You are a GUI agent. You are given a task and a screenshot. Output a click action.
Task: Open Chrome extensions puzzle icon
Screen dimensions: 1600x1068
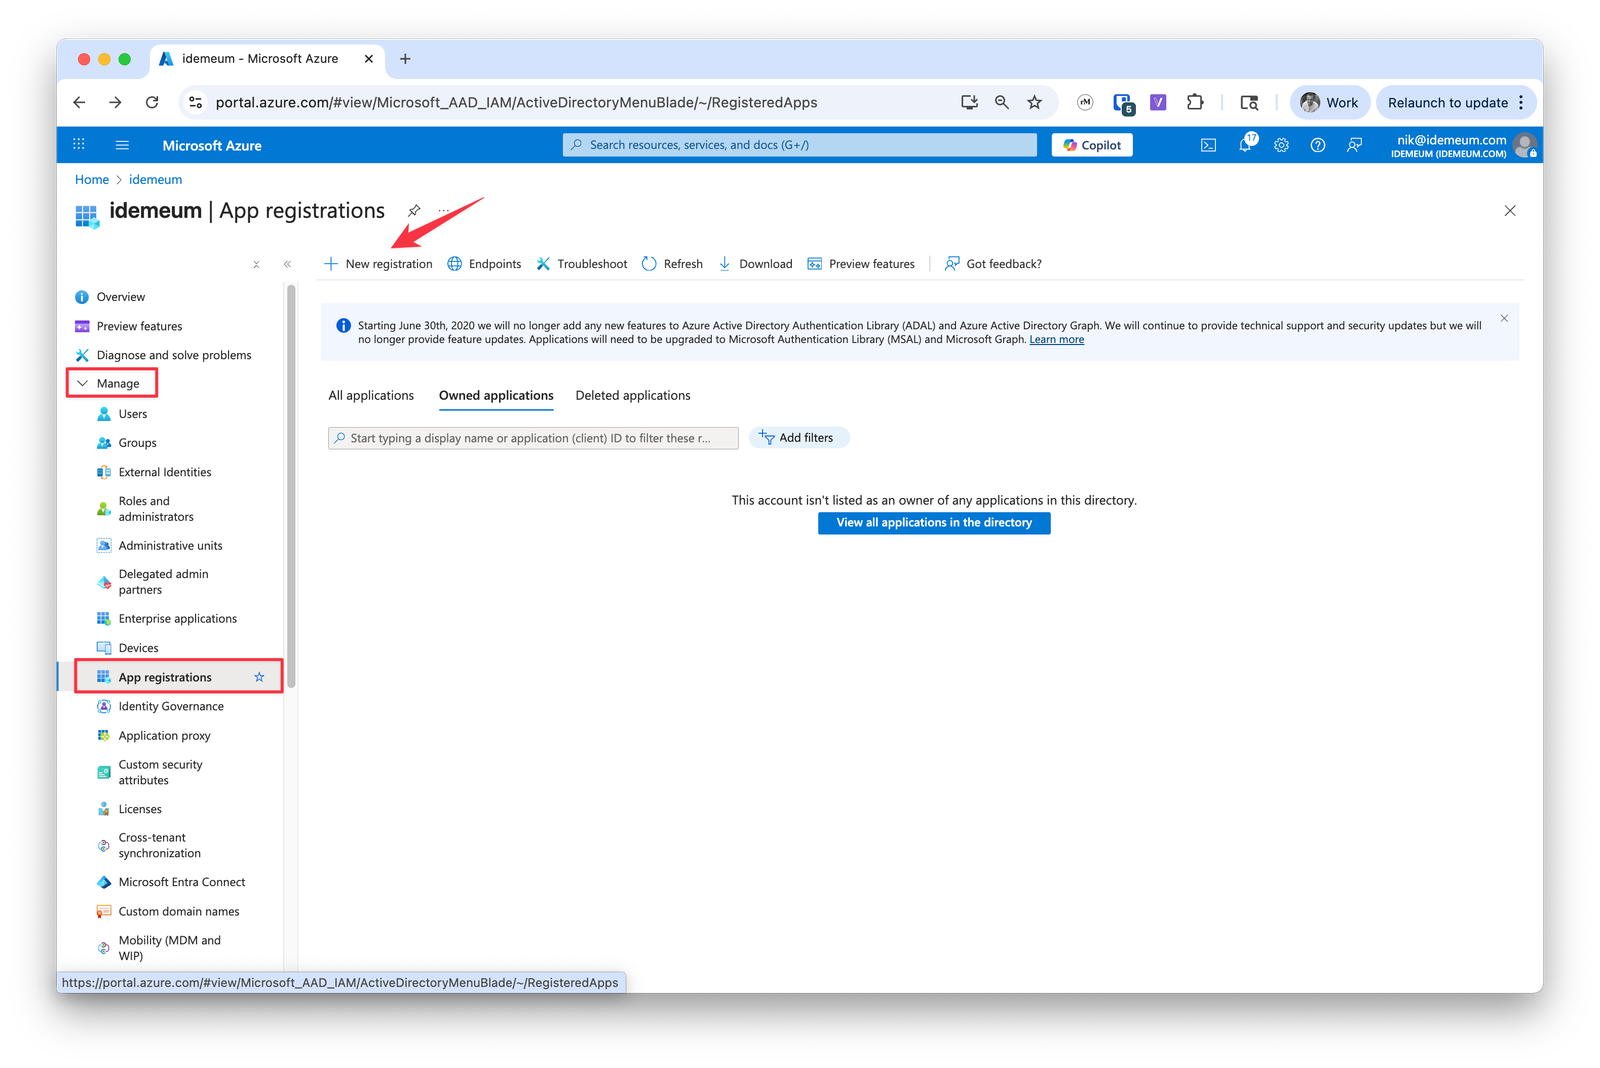1195,102
